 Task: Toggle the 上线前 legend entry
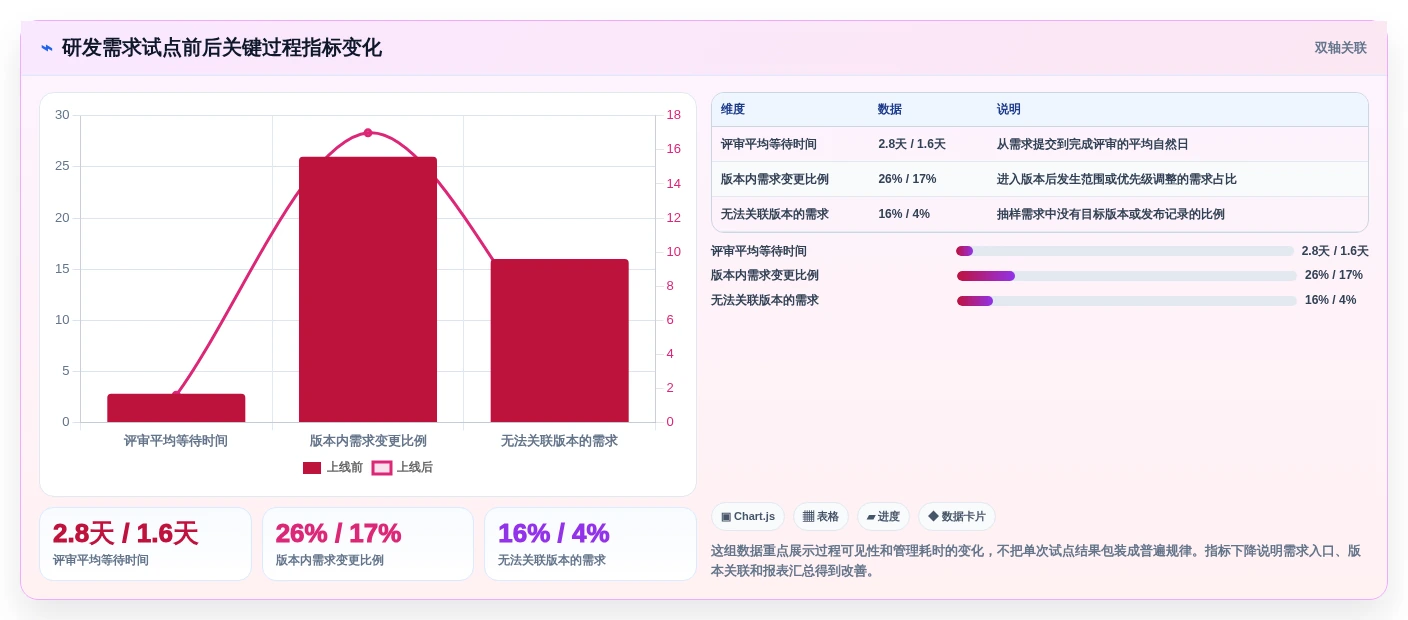tap(333, 467)
